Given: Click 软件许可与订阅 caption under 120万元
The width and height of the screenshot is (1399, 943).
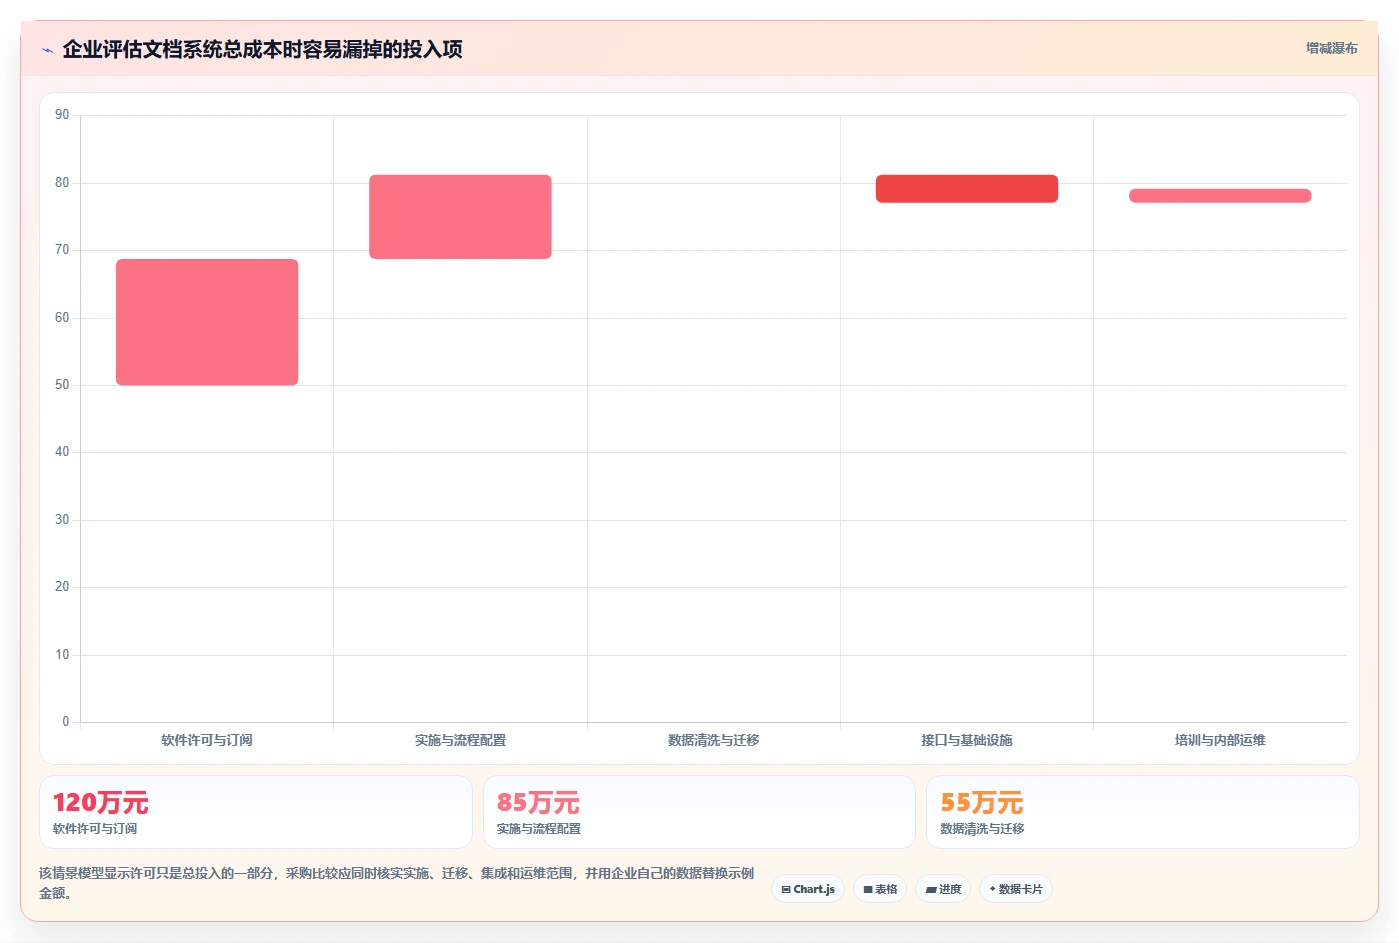Looking at the screenshot, I should coord(95,829).
